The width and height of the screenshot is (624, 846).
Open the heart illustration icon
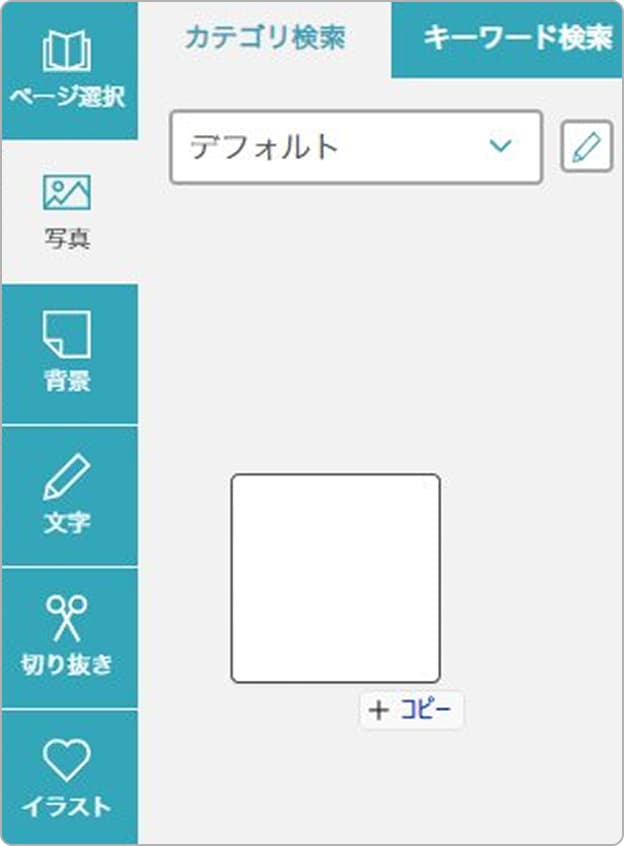[x=67, y=760]
